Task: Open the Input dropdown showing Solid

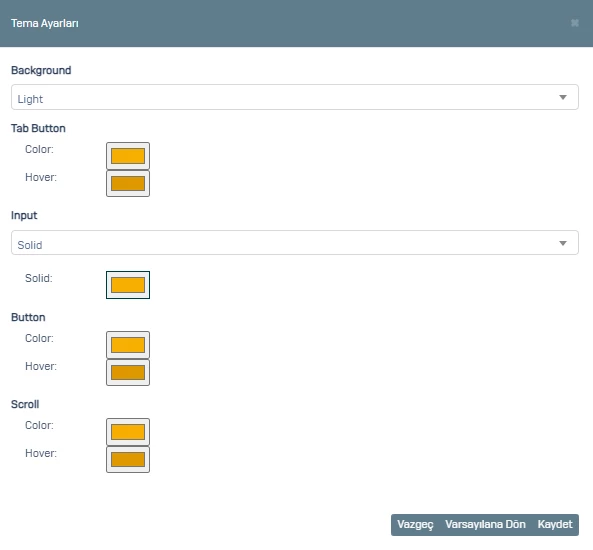Action: (295, 242)
